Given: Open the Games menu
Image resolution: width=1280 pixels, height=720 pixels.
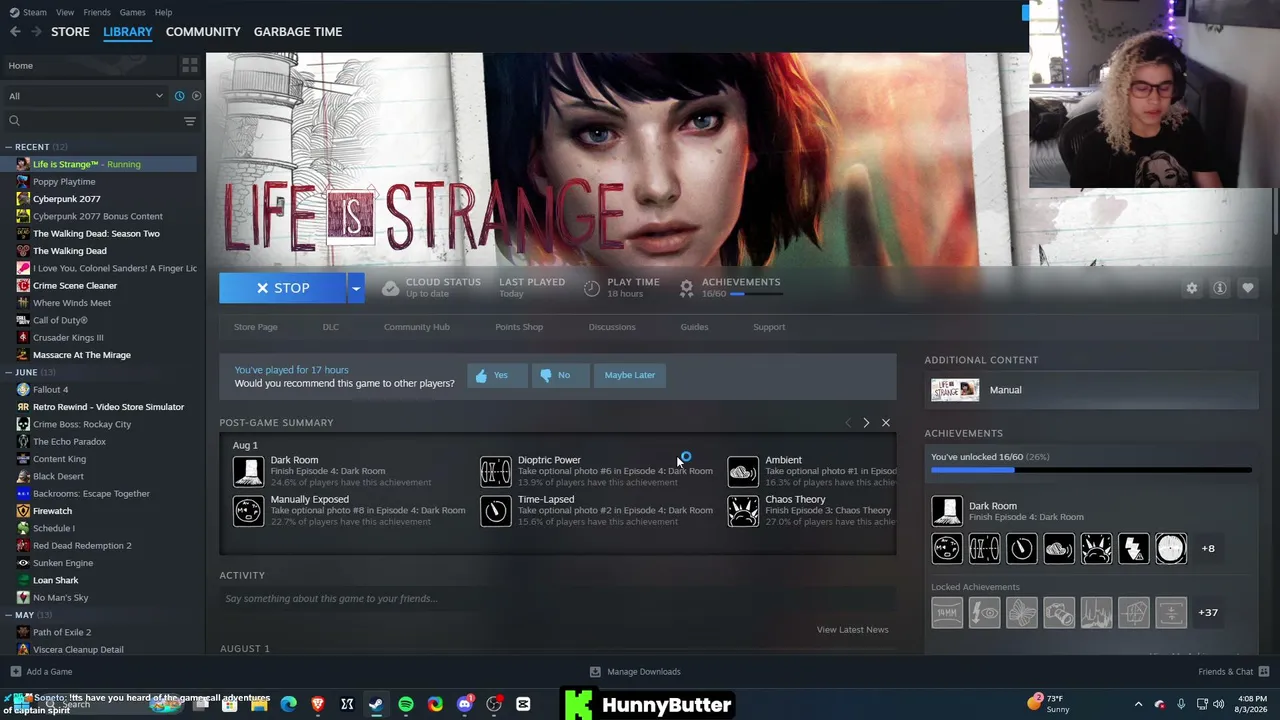Looking at the screenshot, I should point(132,12).
